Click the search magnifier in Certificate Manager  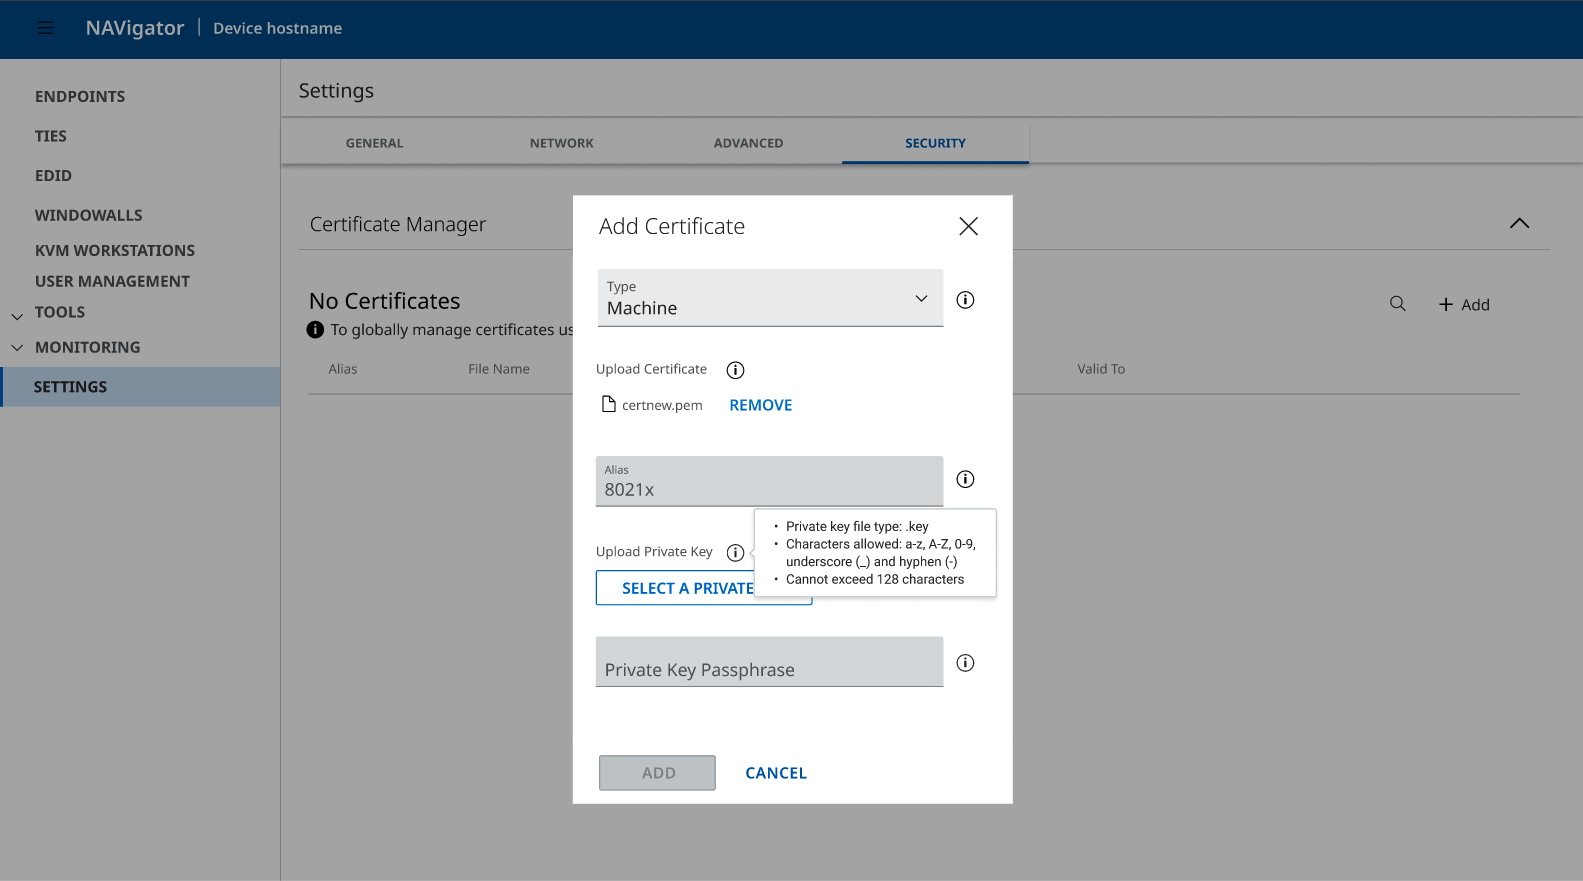point(1397,304)
